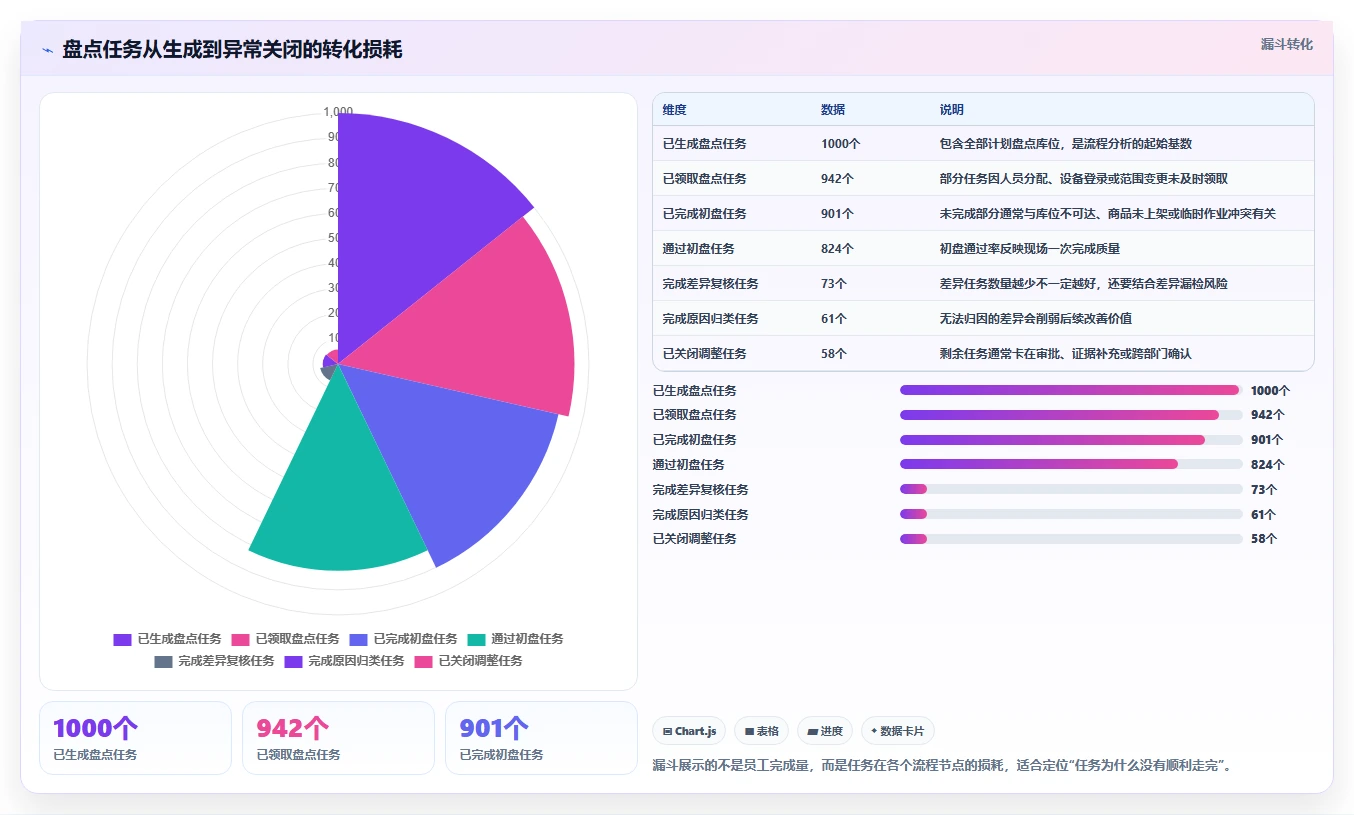Image resolution: width=1354 pixels, height=815 pixels.
Task: Click the 漏斗转化 tag in the header
Action: click(x=1286, y=44)
